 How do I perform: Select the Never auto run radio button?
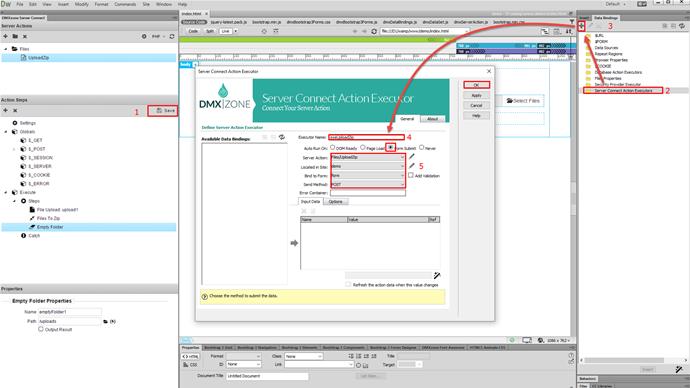422,147
